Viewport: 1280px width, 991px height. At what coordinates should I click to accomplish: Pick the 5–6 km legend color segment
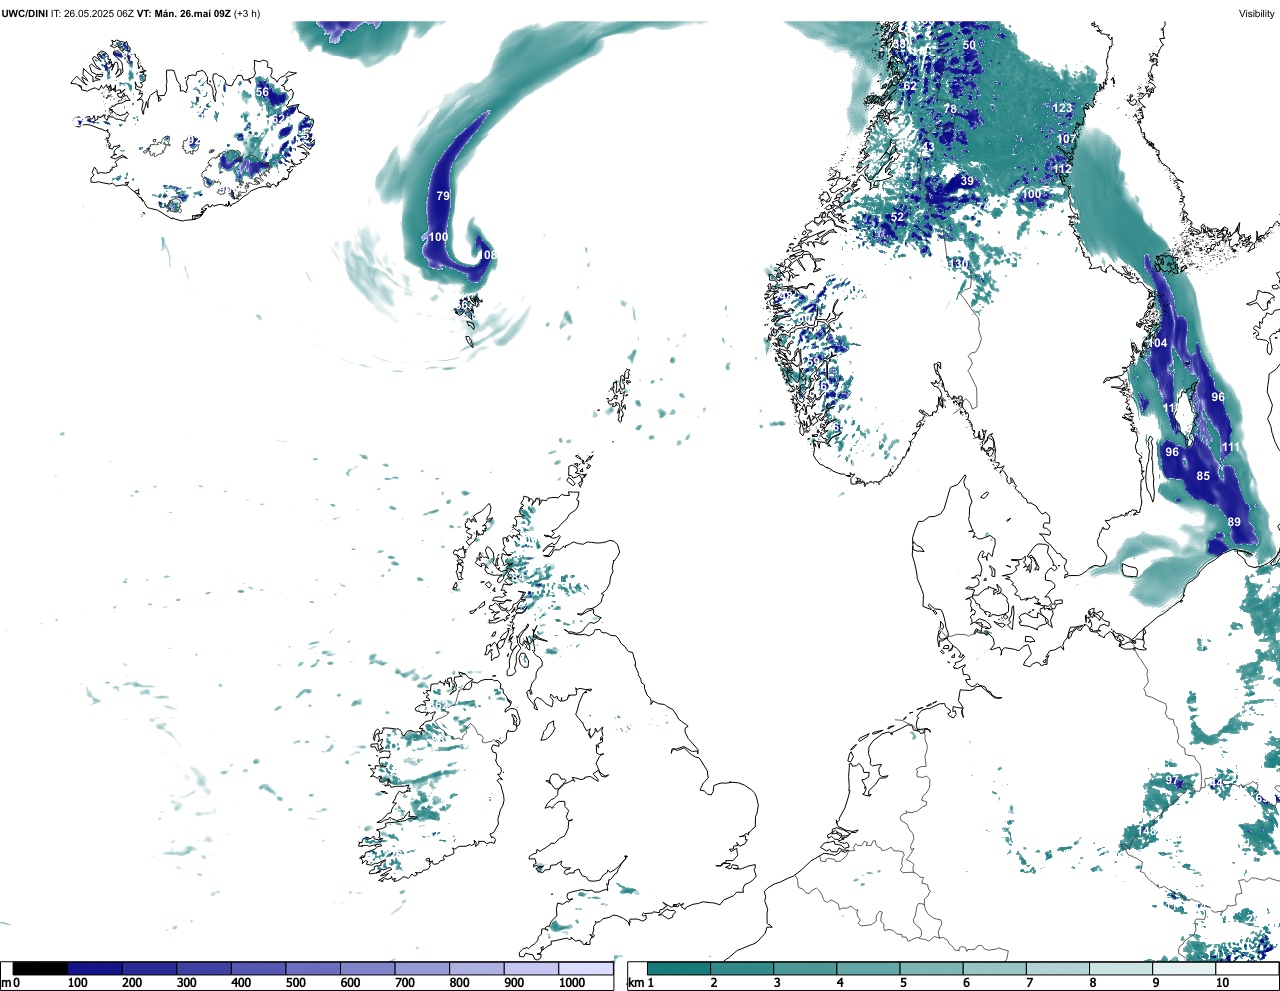(933, 969)
